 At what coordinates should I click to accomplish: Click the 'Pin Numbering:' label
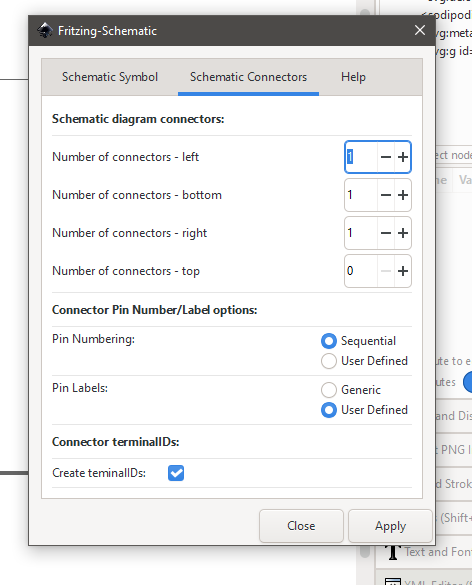point(93,339)
